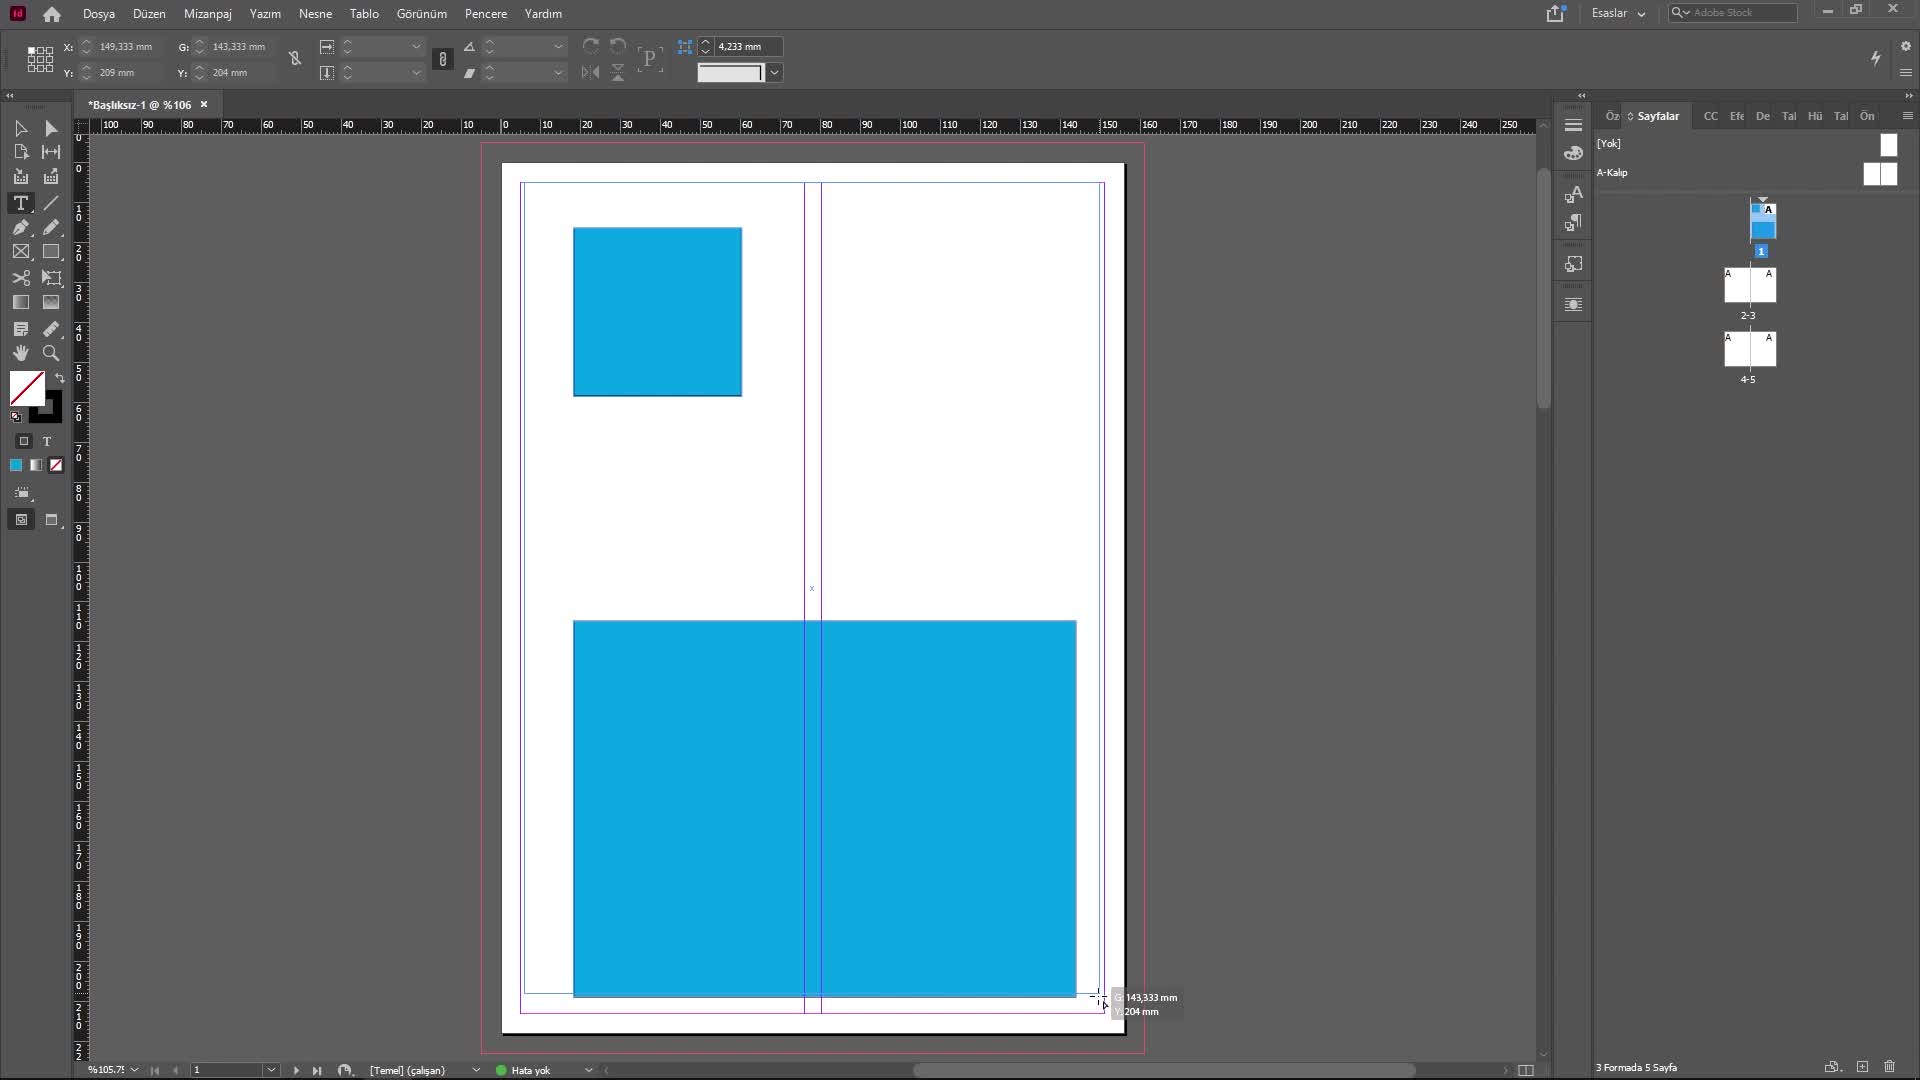The image size is (1920, 1080).
Task: Select the Pen tool
Action: tap(20, 228)
